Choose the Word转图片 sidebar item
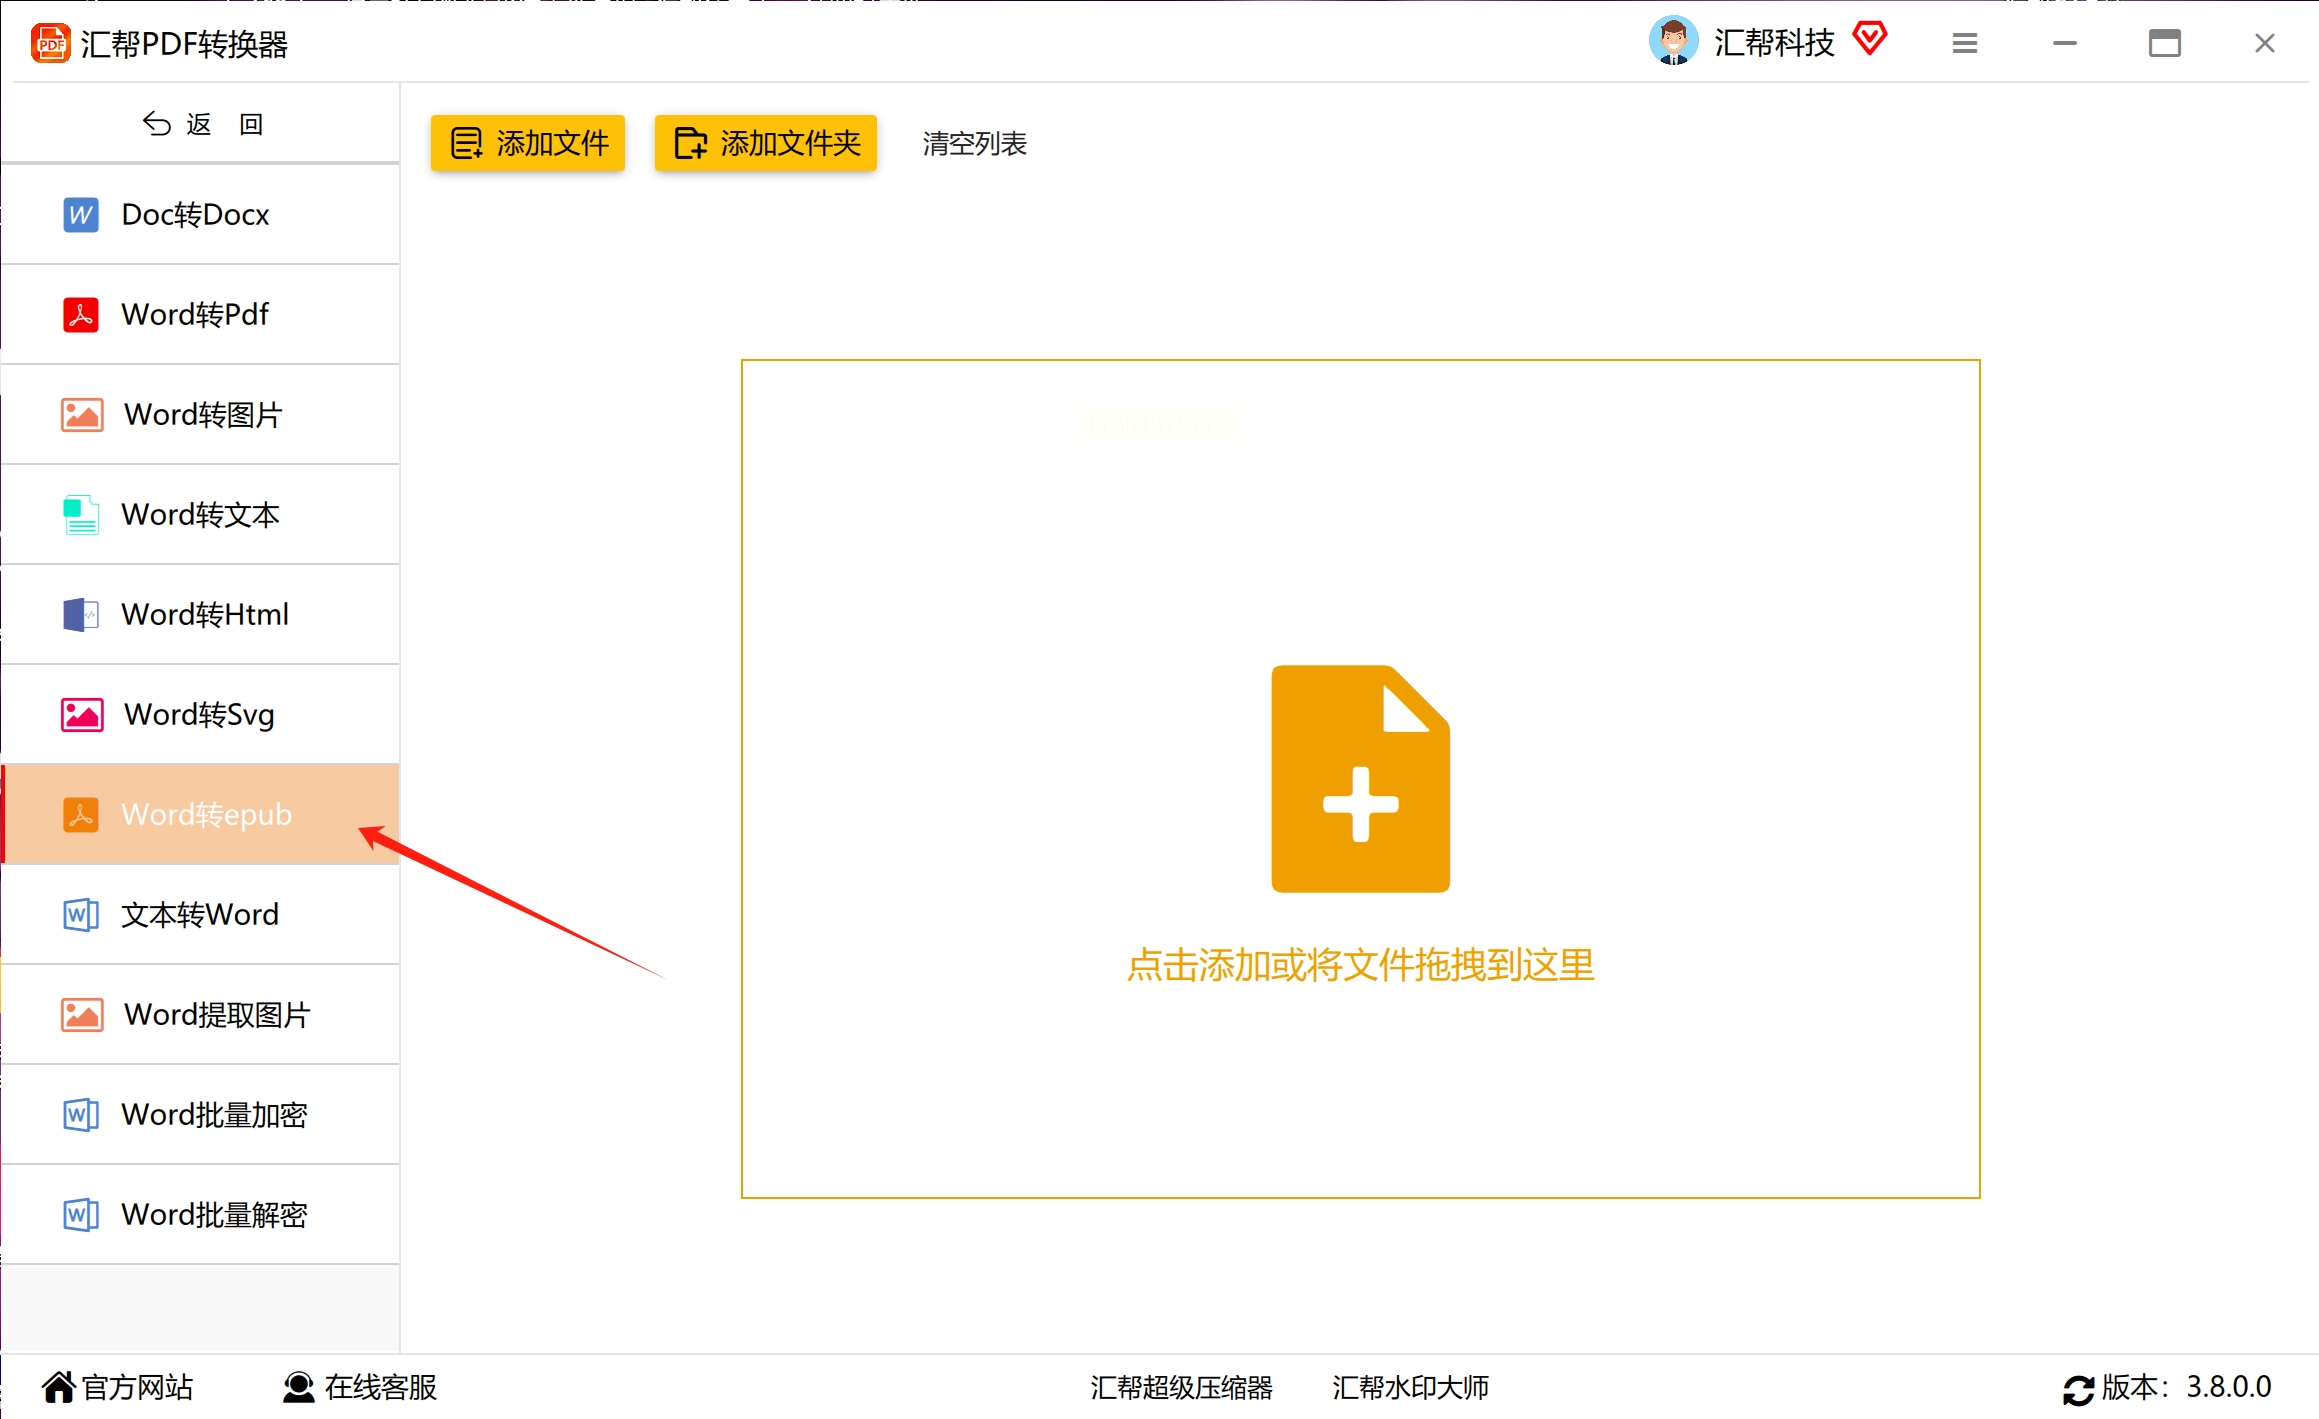Screen dimensions: 2319x1419 pyautogui.click(x=203, y=414)
